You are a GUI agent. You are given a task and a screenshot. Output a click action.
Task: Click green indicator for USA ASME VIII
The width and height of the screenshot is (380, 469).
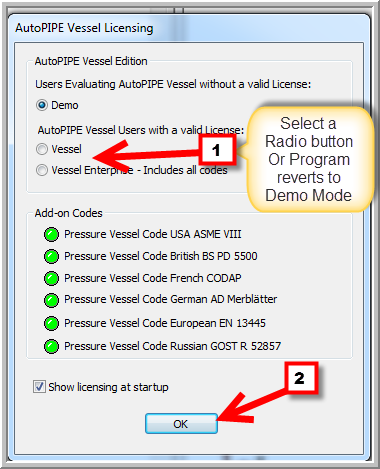point(51,234)
